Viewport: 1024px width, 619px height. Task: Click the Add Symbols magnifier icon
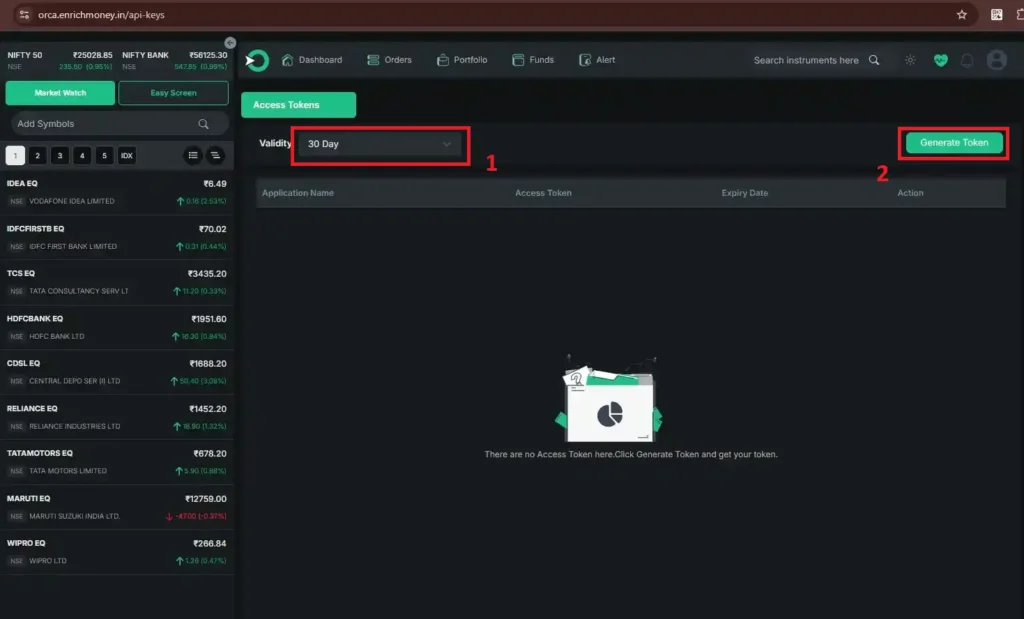tap(204, 124)
